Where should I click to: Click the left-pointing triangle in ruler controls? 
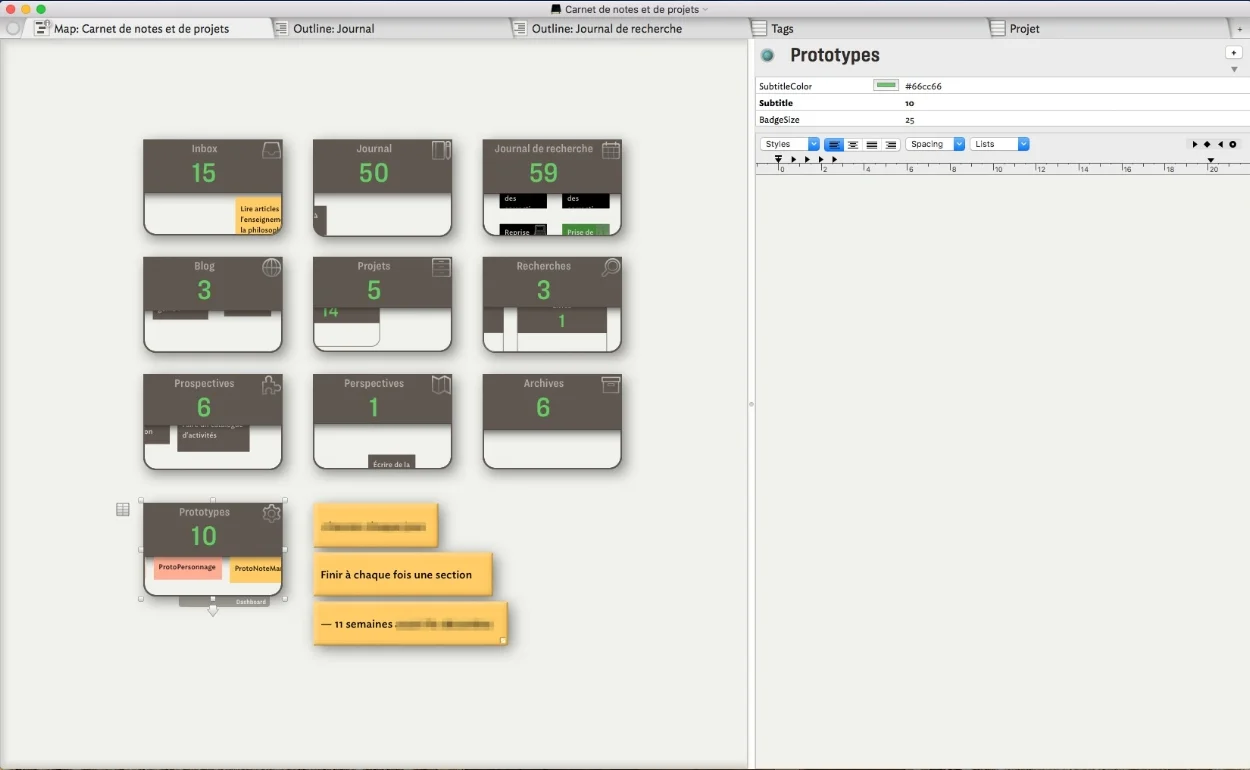tap(1220, 145)
